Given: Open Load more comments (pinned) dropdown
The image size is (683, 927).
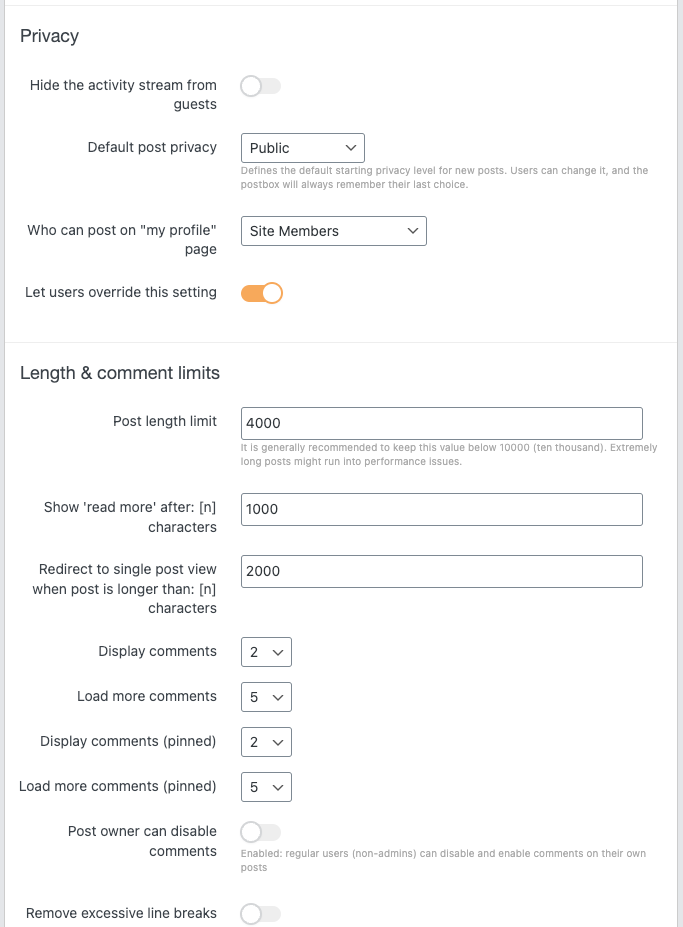Looking at the screenshot, I should (266, 787).
